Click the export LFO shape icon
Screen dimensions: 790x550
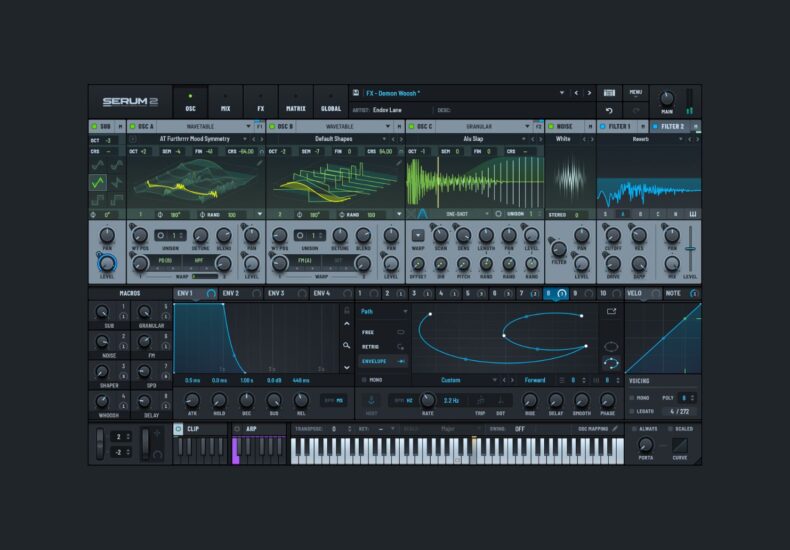tap(612, 311)
